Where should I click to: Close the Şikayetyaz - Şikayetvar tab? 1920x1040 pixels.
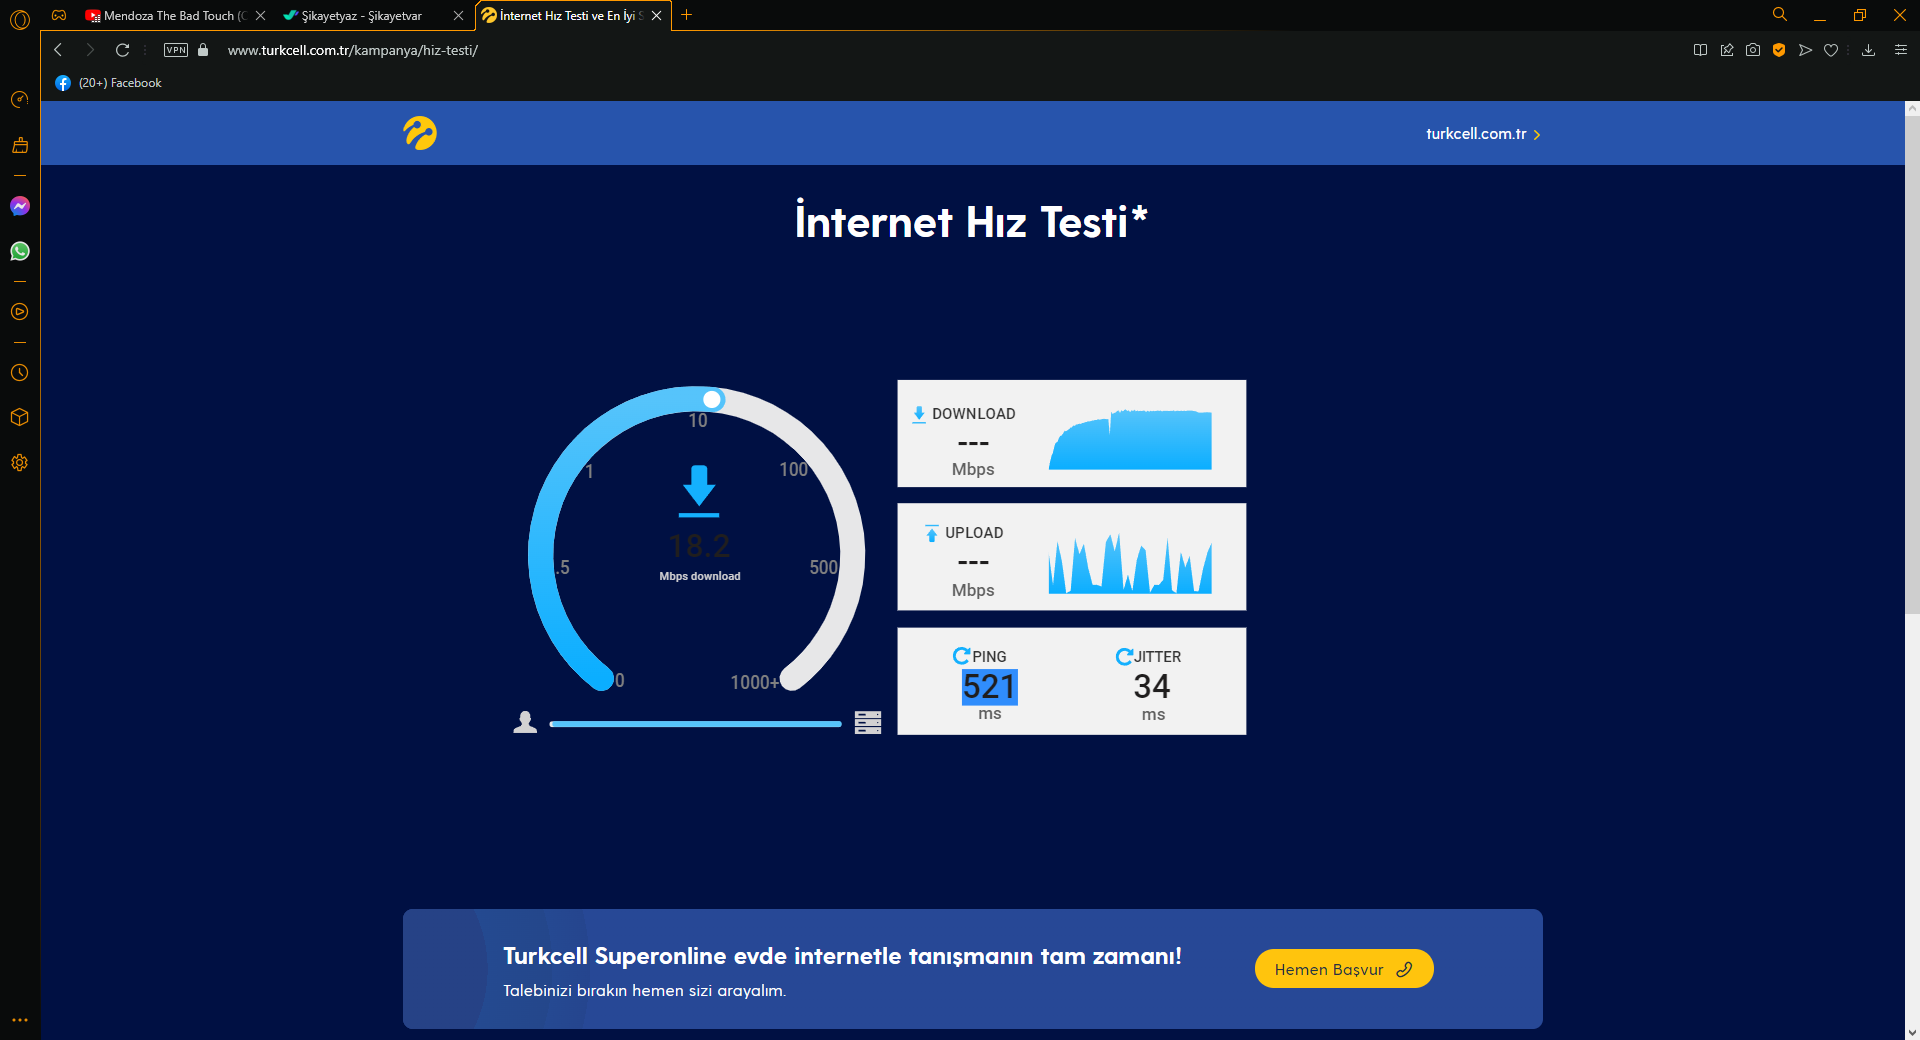pos(459,16)
